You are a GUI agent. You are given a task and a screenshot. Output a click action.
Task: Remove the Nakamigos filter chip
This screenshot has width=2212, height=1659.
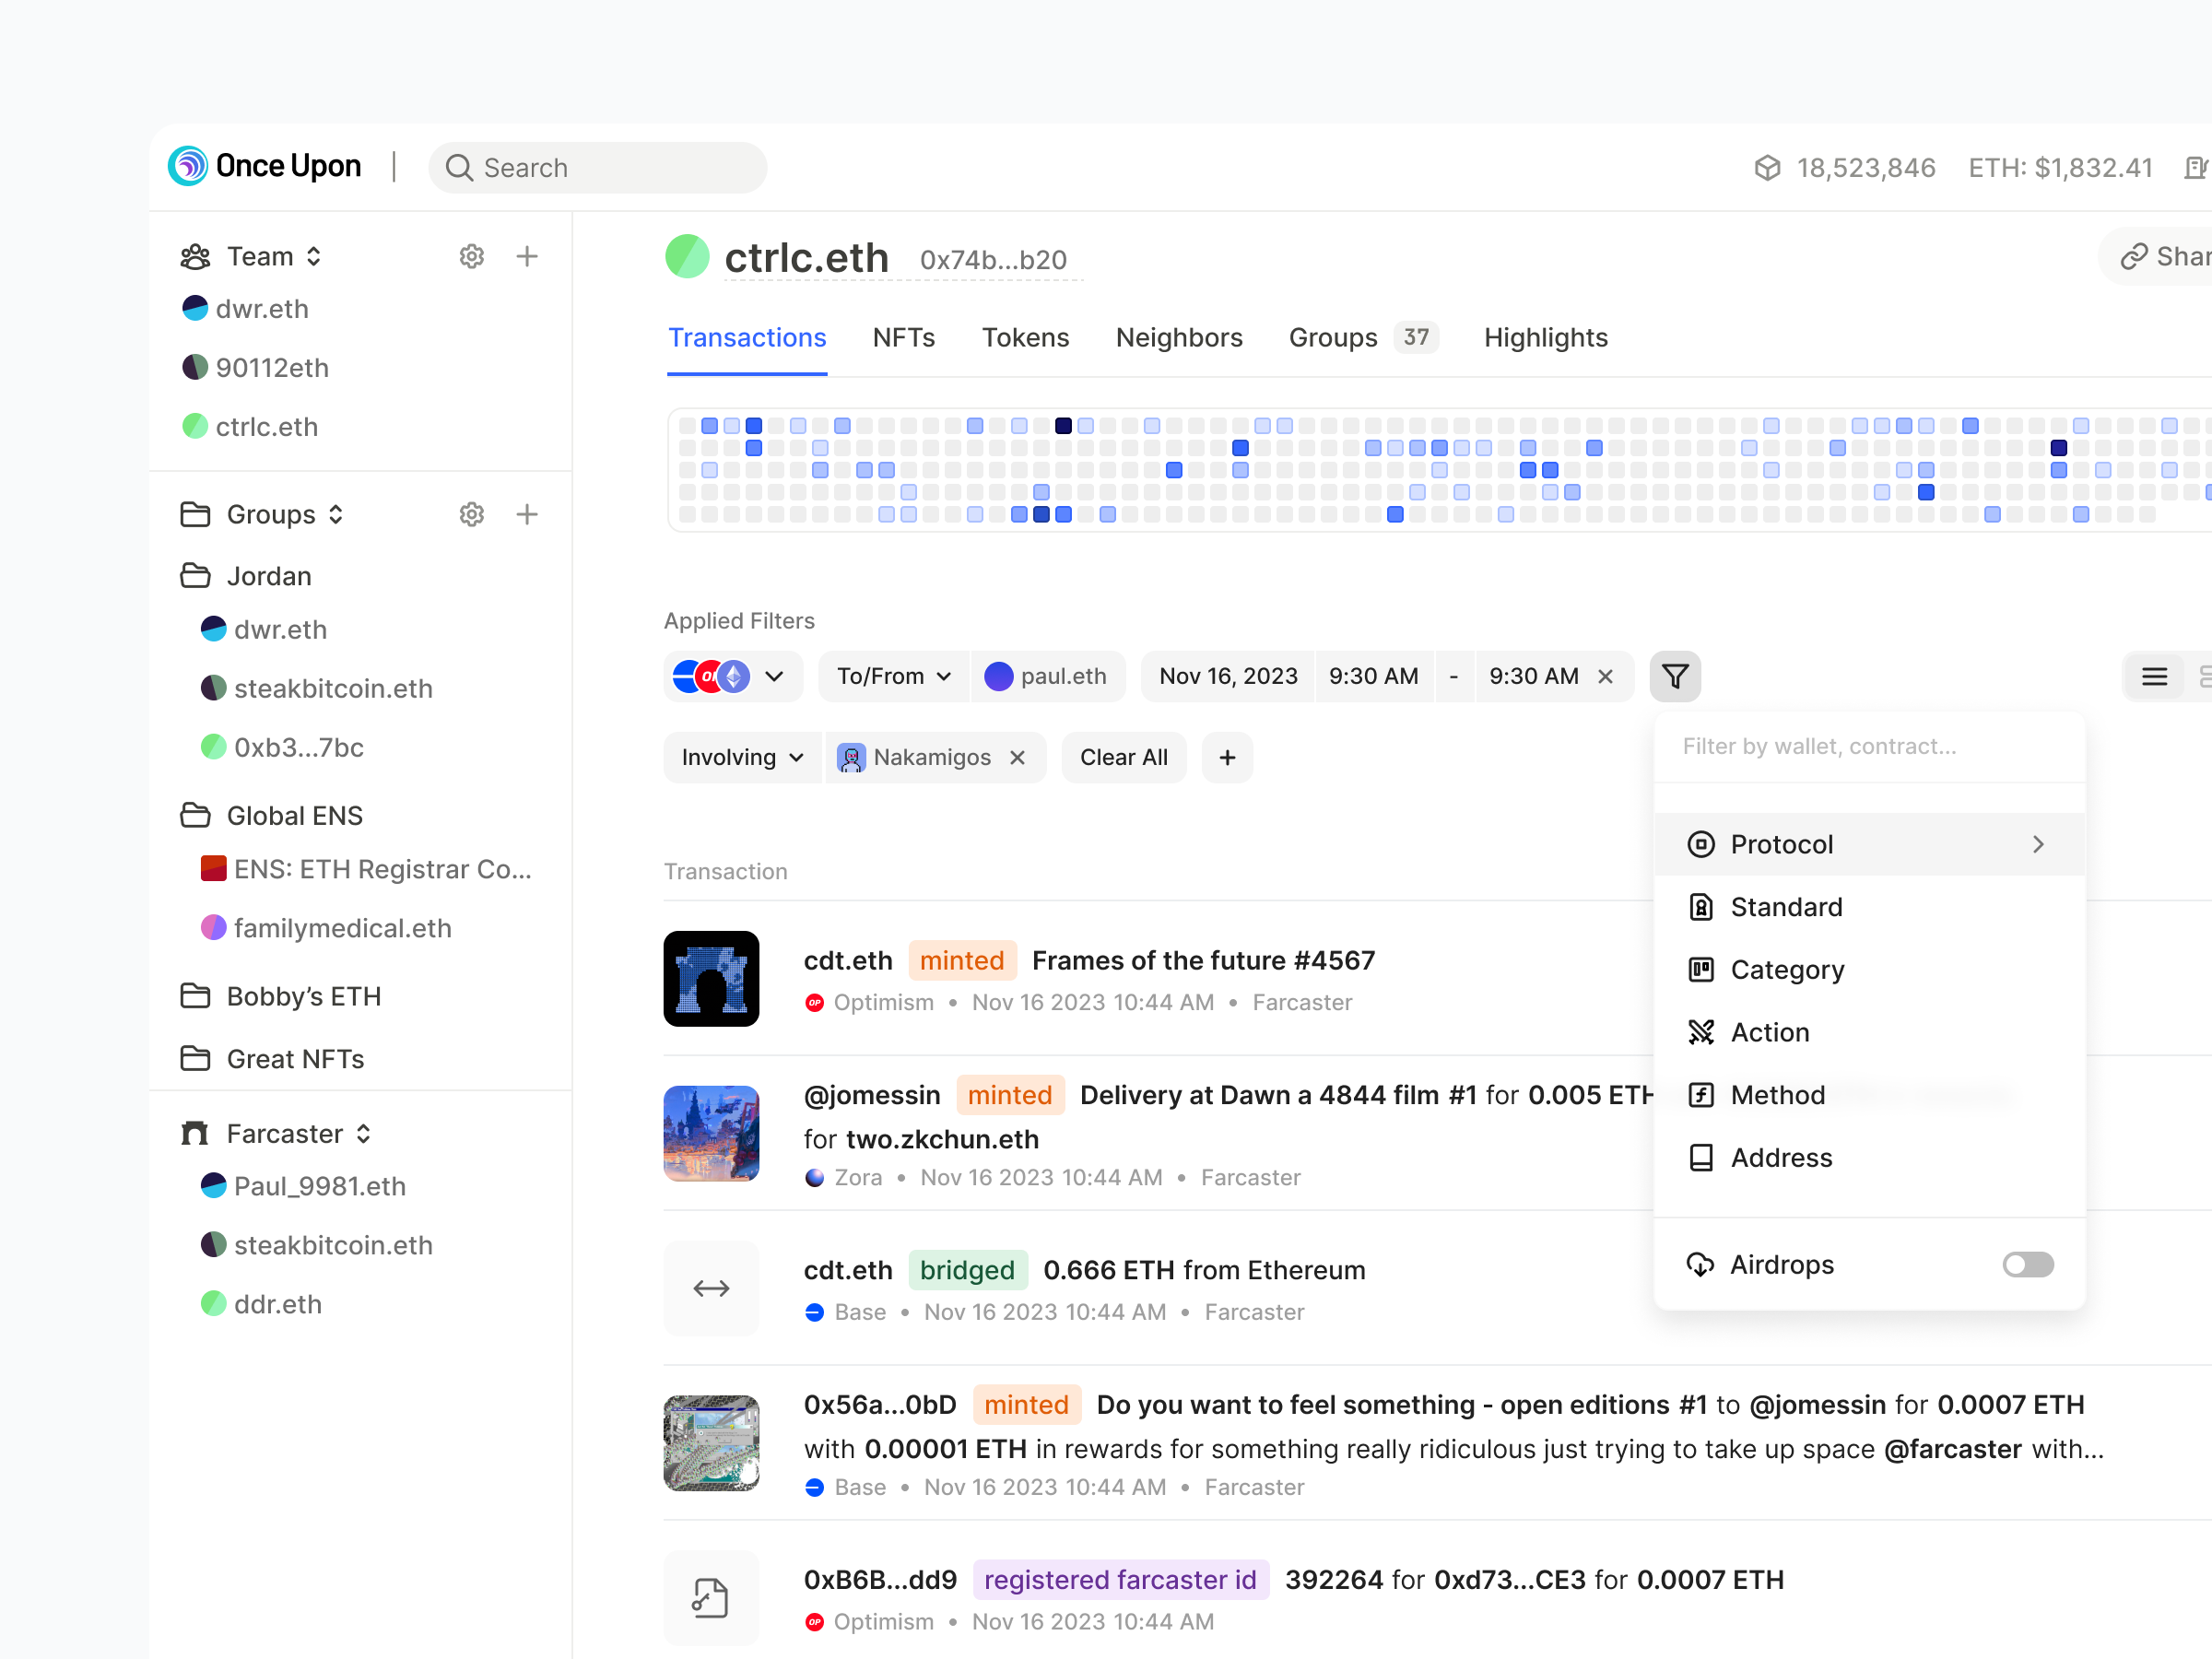1018,758
